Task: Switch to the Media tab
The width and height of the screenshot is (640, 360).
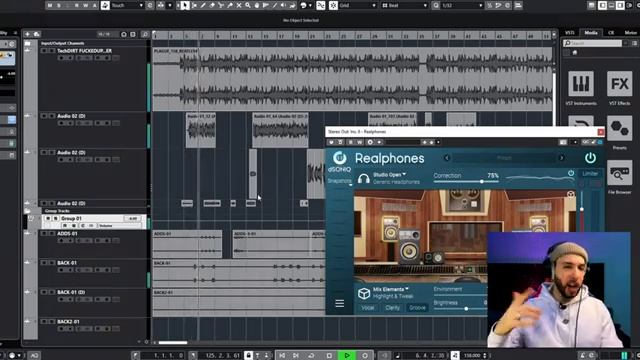Action: click(591, 33)
